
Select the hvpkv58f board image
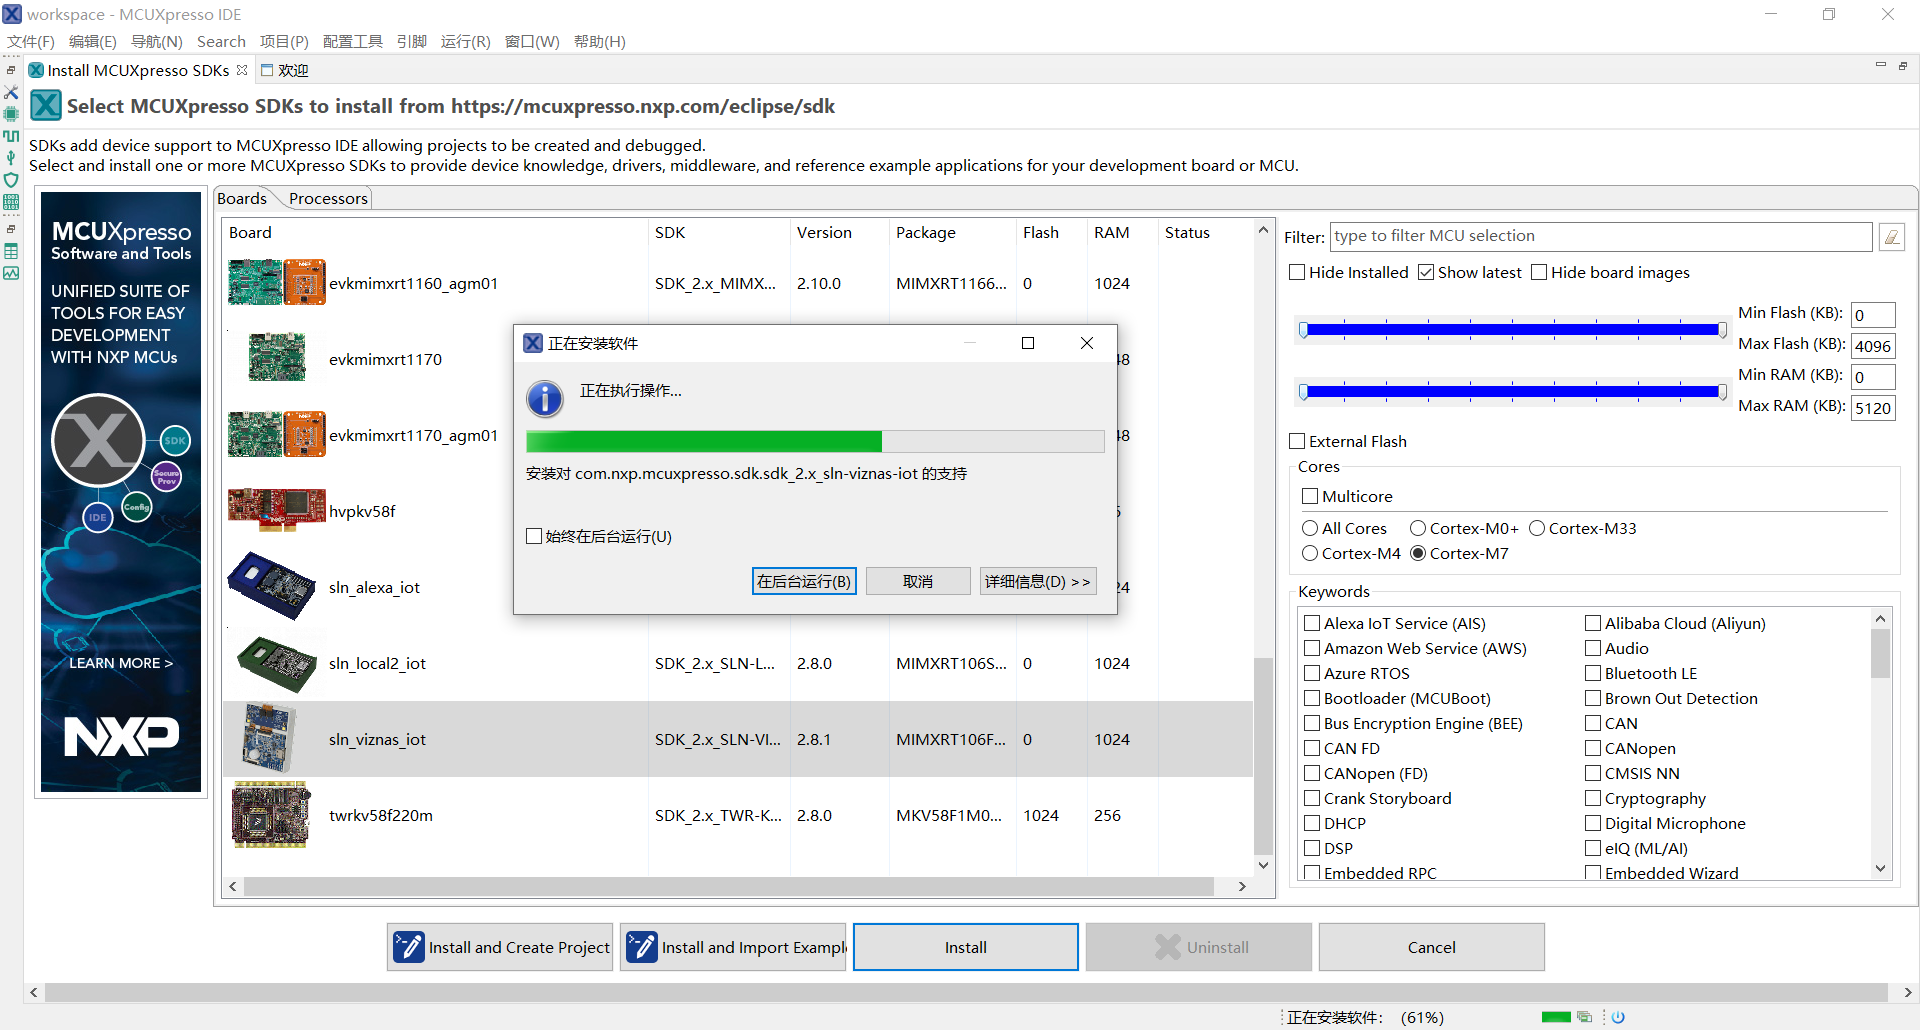point(277,508)
